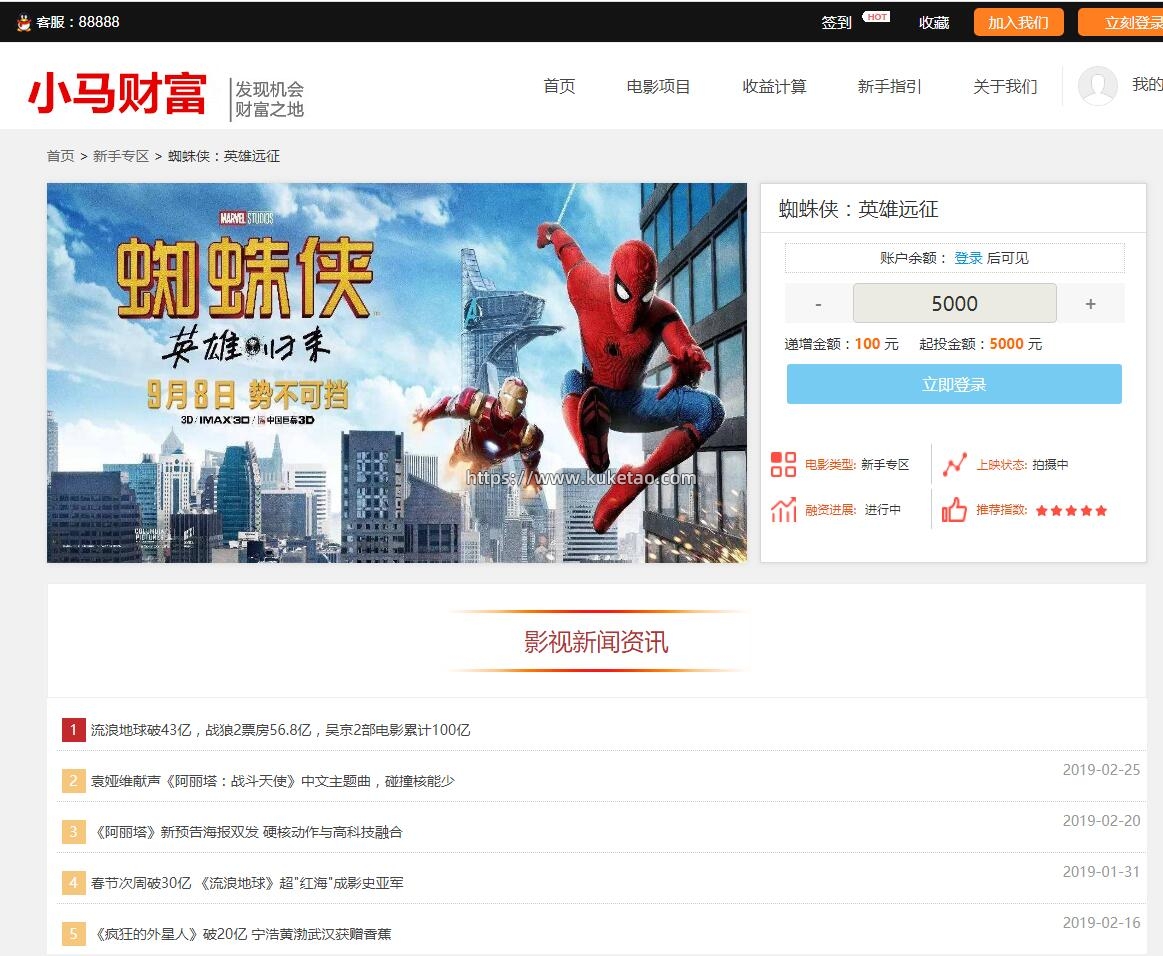1163x956 pixels.
Task: Increase the investment amount with plus button
Action: pos(1090,303)
